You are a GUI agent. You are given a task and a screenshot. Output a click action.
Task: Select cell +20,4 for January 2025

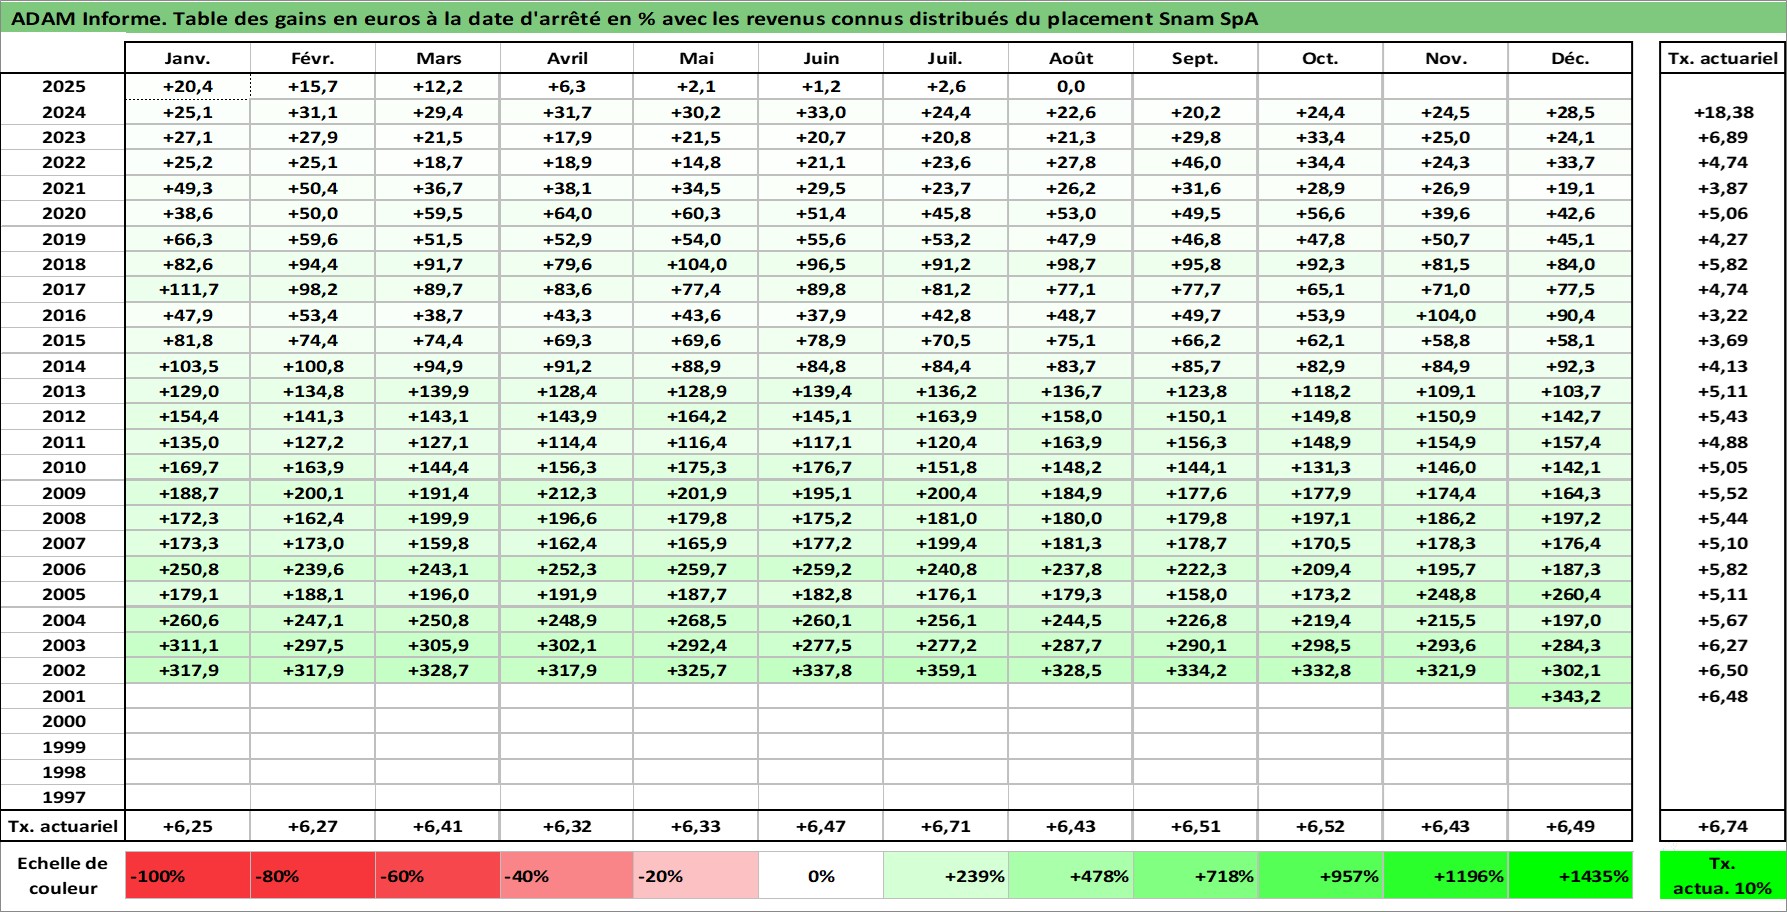pos(187,87)
